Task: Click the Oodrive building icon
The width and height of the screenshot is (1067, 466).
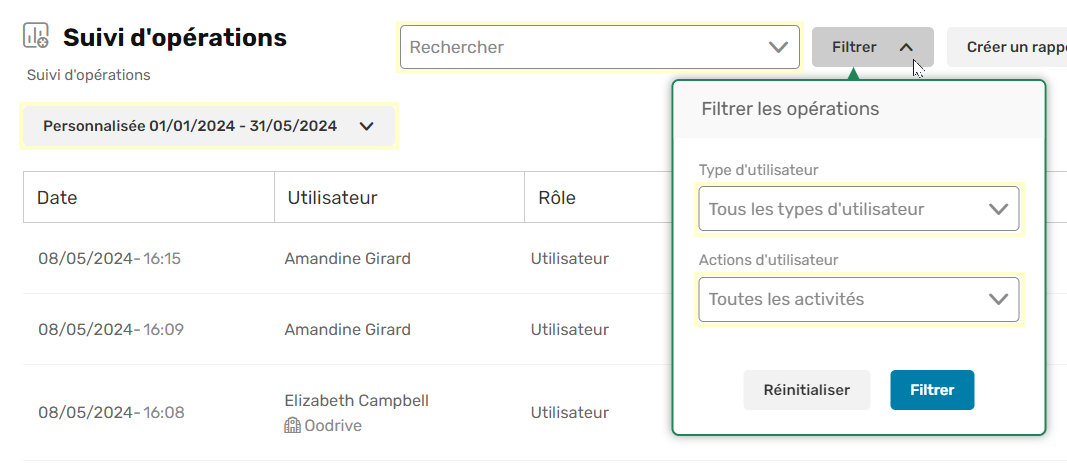Action: coord(292,426)
